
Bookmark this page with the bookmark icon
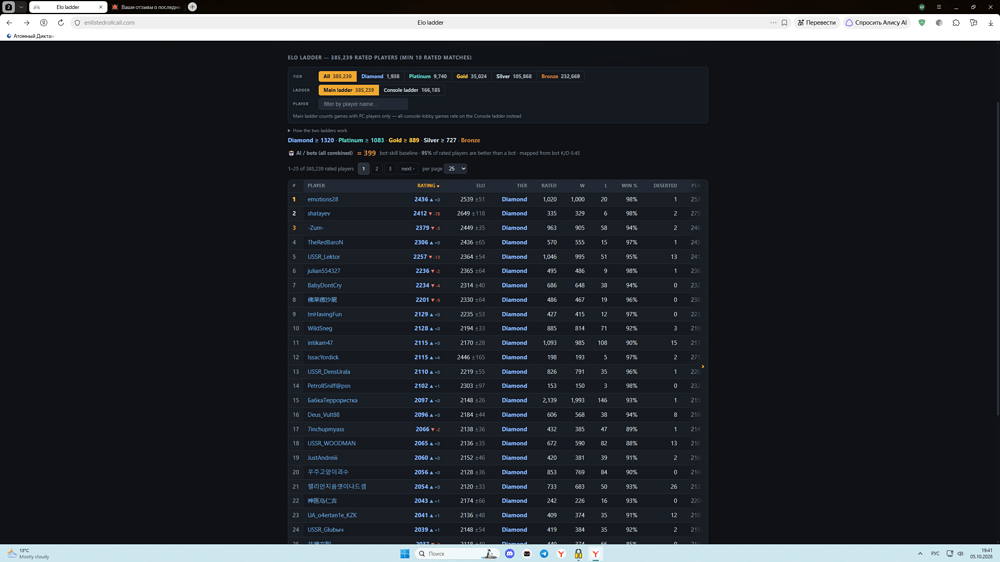coord(784,22)
